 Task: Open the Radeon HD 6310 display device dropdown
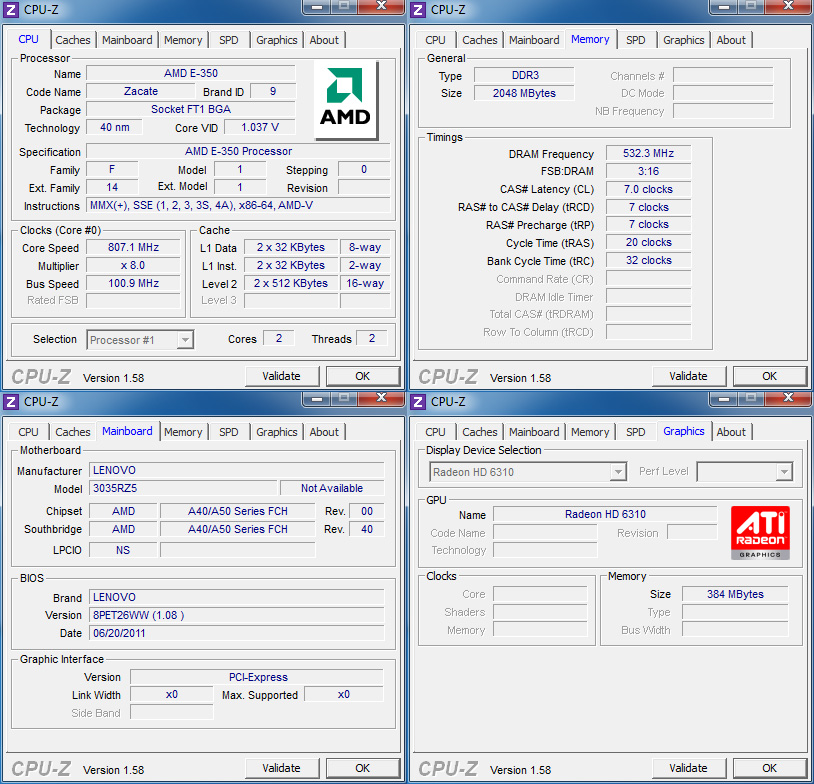click(528, 472)
